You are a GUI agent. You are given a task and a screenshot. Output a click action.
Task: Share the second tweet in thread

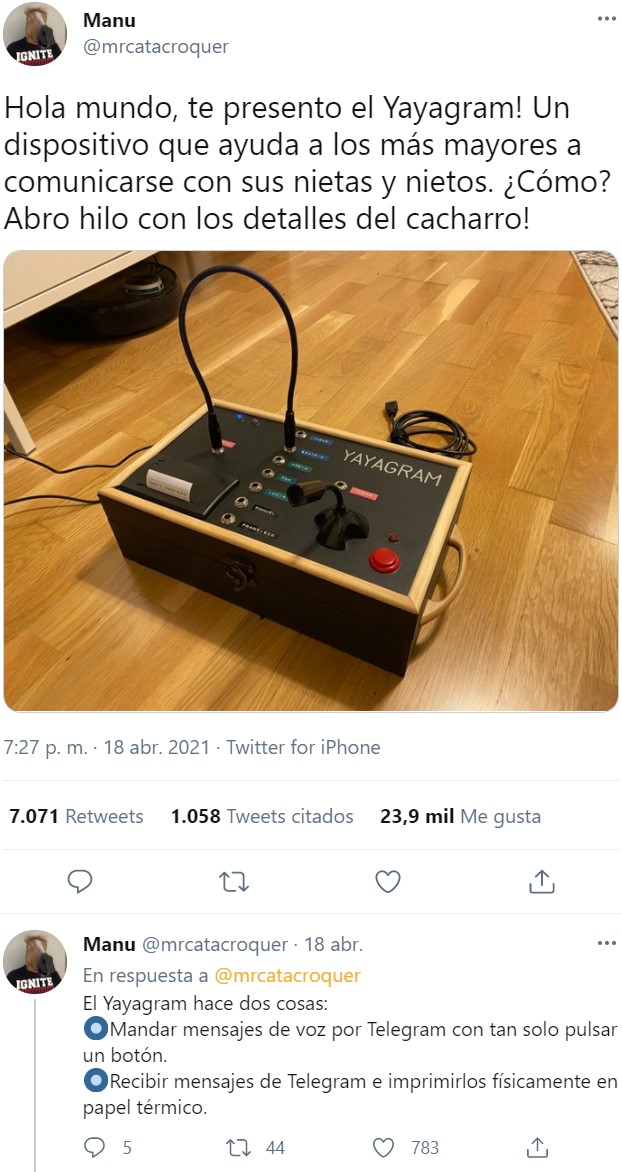537,1147
